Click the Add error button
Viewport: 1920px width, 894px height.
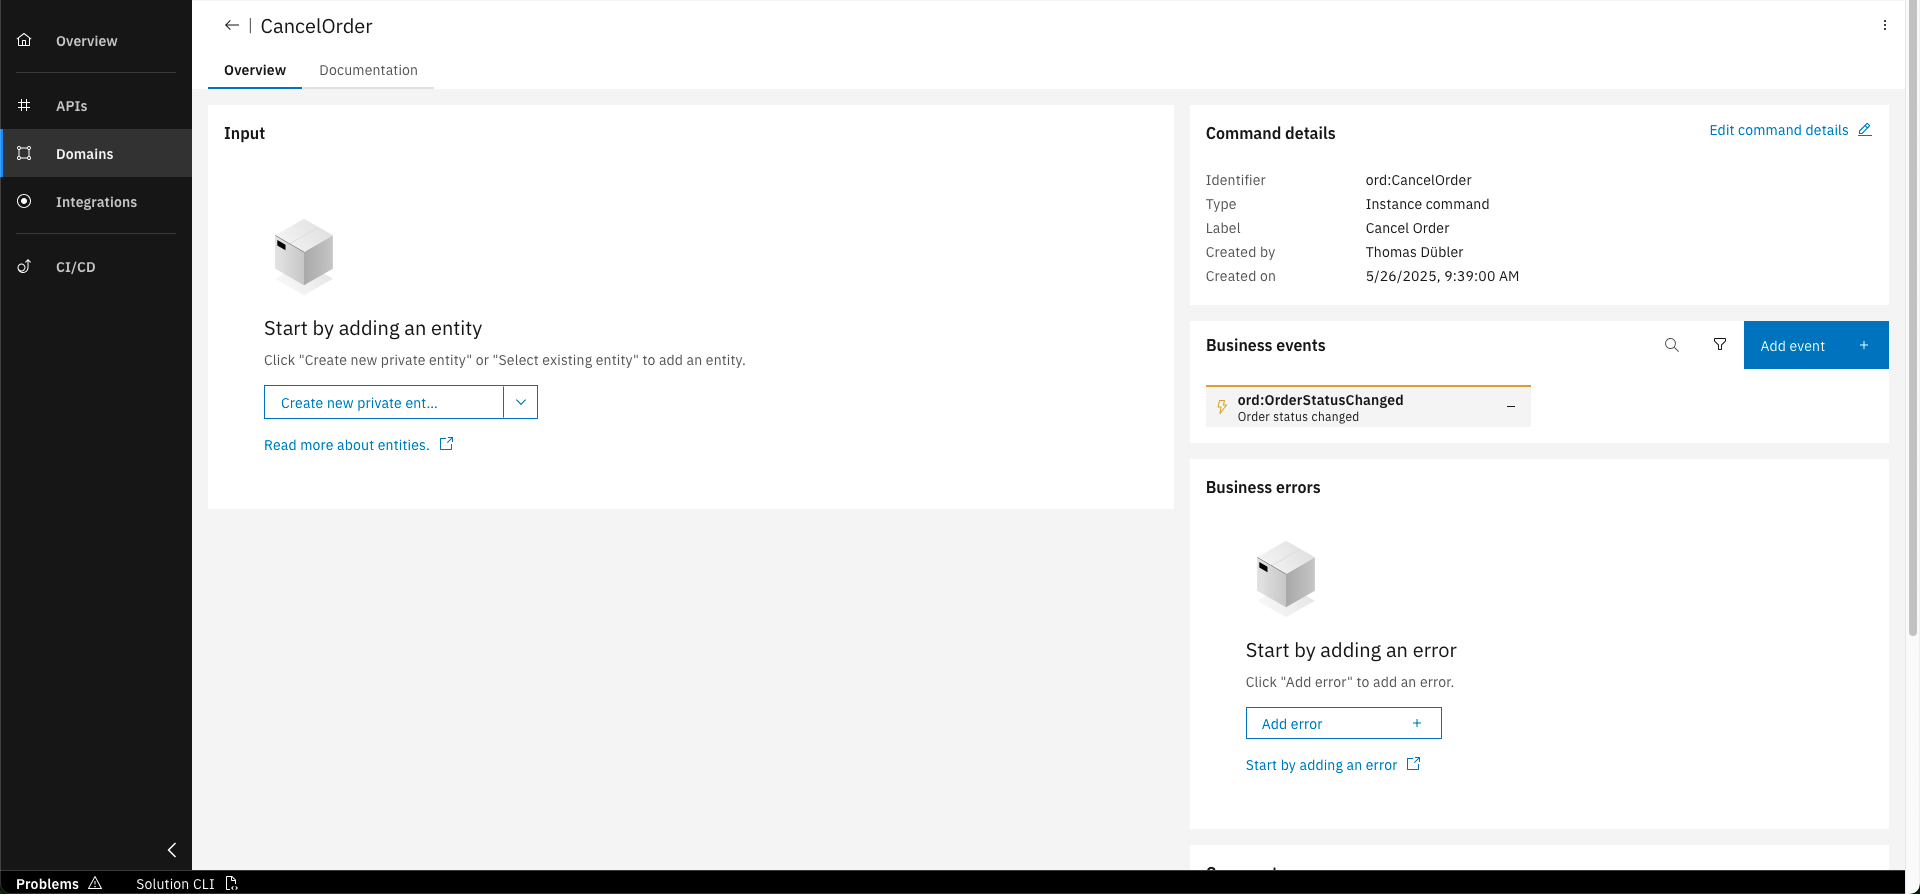1344,723
